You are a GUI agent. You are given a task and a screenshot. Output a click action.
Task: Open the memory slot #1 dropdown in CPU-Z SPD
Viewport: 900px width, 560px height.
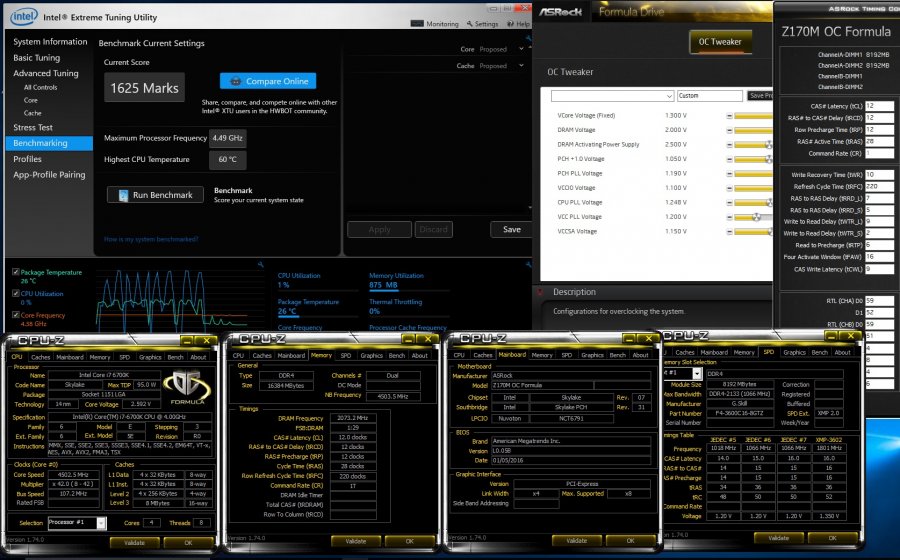(x=697, y=374)
